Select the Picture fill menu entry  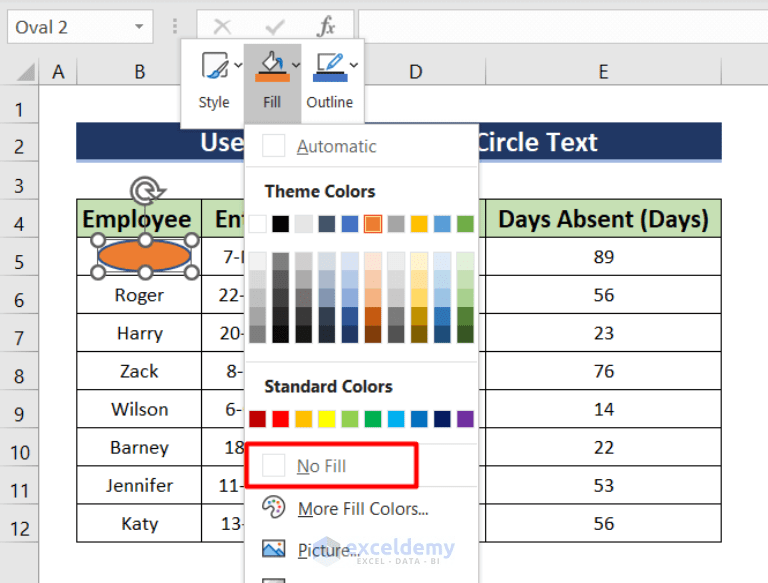(361, 550)
